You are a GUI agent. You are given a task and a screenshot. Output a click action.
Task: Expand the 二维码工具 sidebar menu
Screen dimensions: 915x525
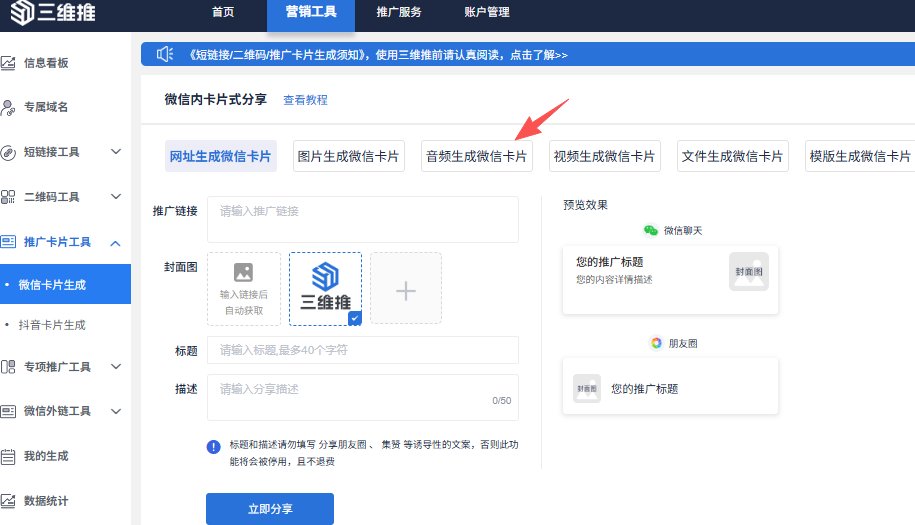point(115,197)
